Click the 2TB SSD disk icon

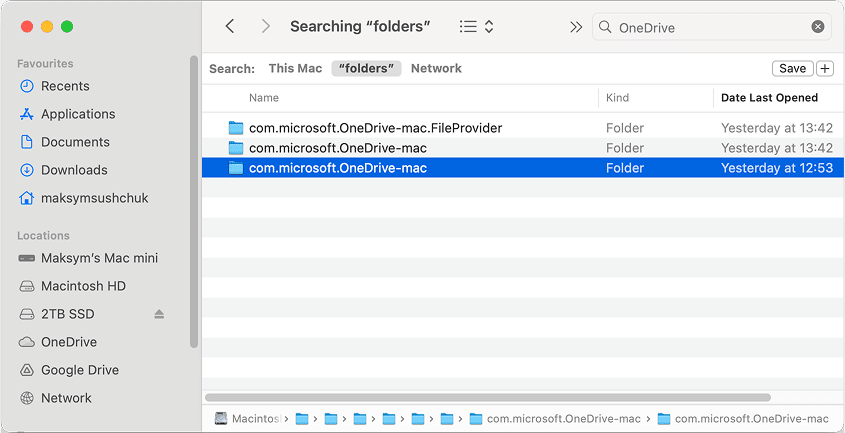pyautogui.click(x=26, y=314)
